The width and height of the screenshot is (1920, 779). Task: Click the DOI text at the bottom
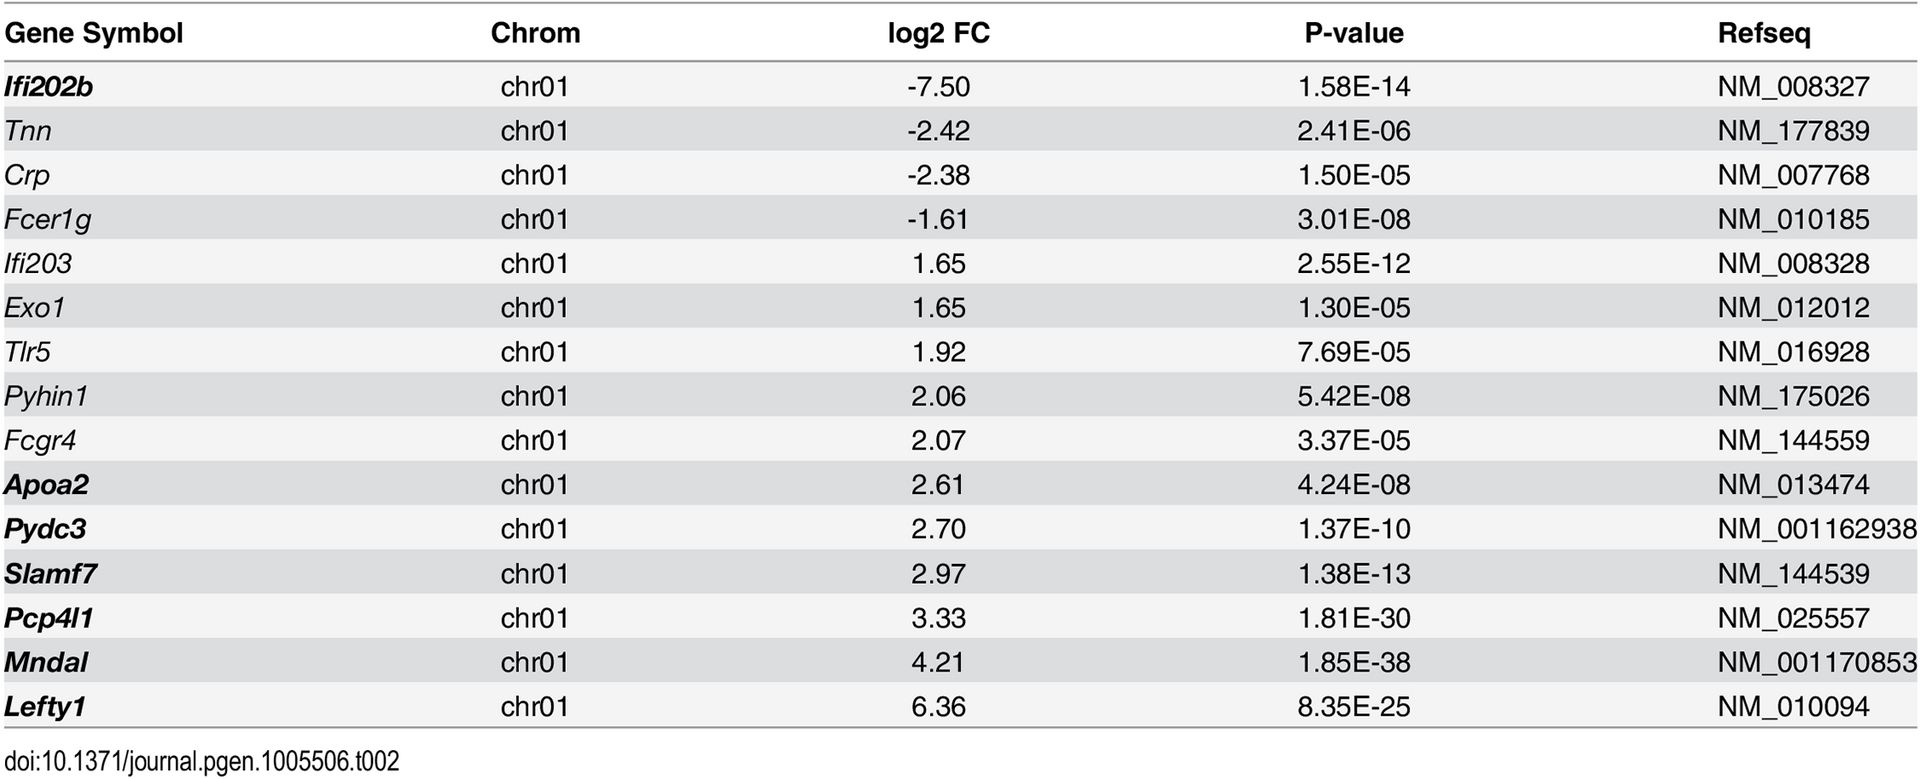pos(201,762)
